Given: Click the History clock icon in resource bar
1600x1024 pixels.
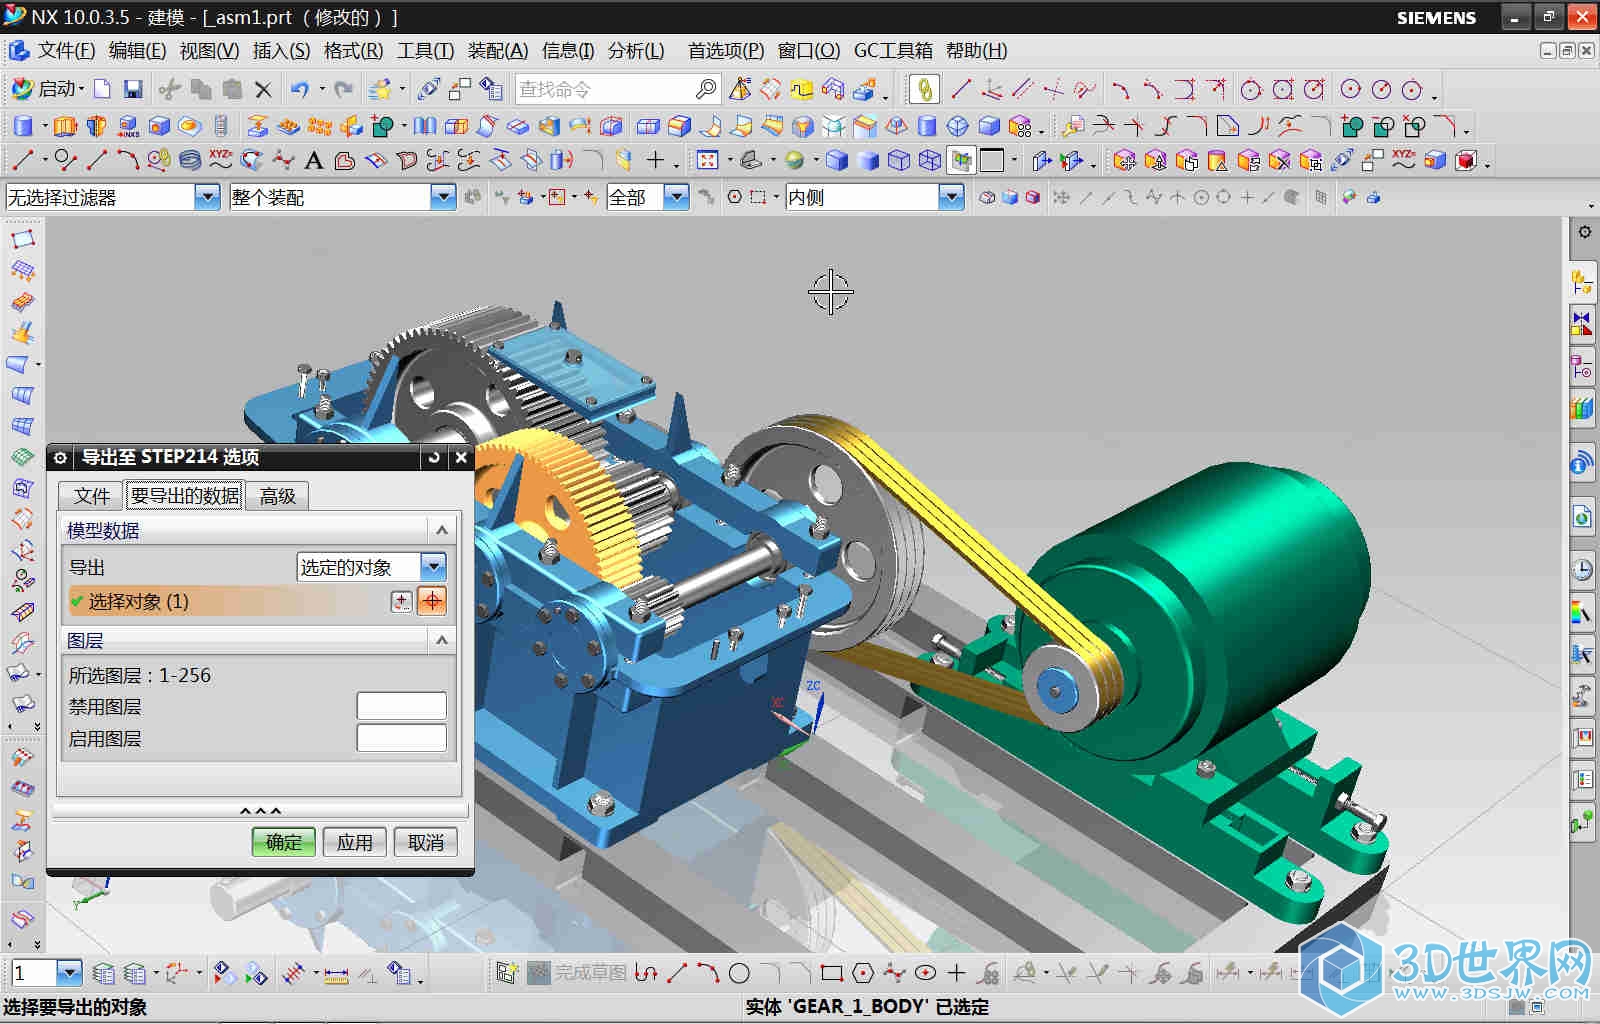Looking at the screenshot, I should point(1582,570).
